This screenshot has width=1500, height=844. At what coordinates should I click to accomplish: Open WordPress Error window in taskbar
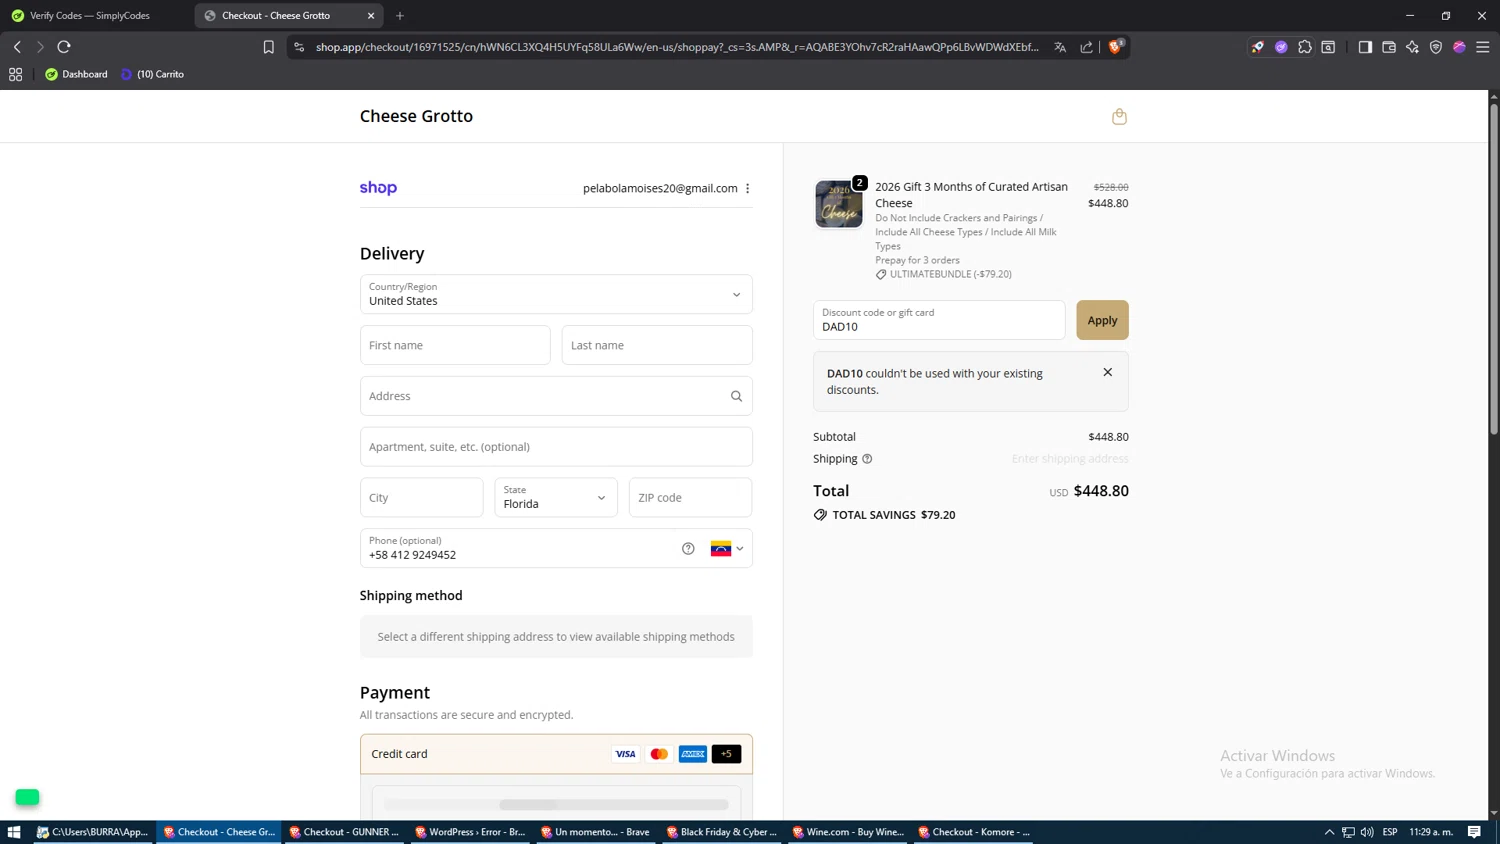[471, 832]
